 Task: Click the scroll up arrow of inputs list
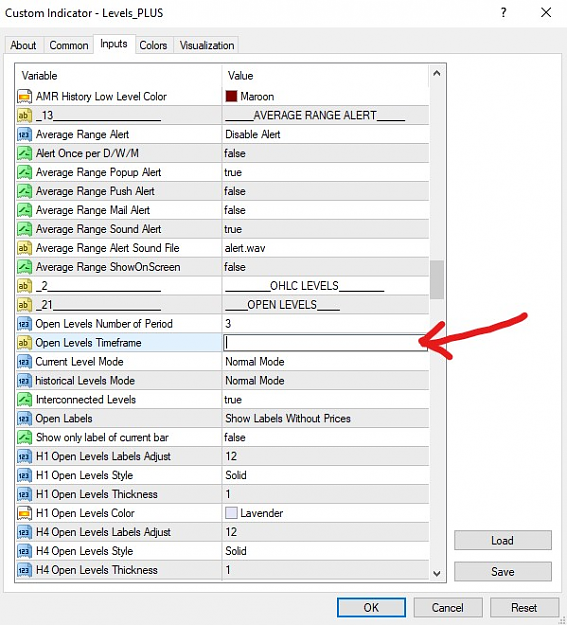click(437, 74)
